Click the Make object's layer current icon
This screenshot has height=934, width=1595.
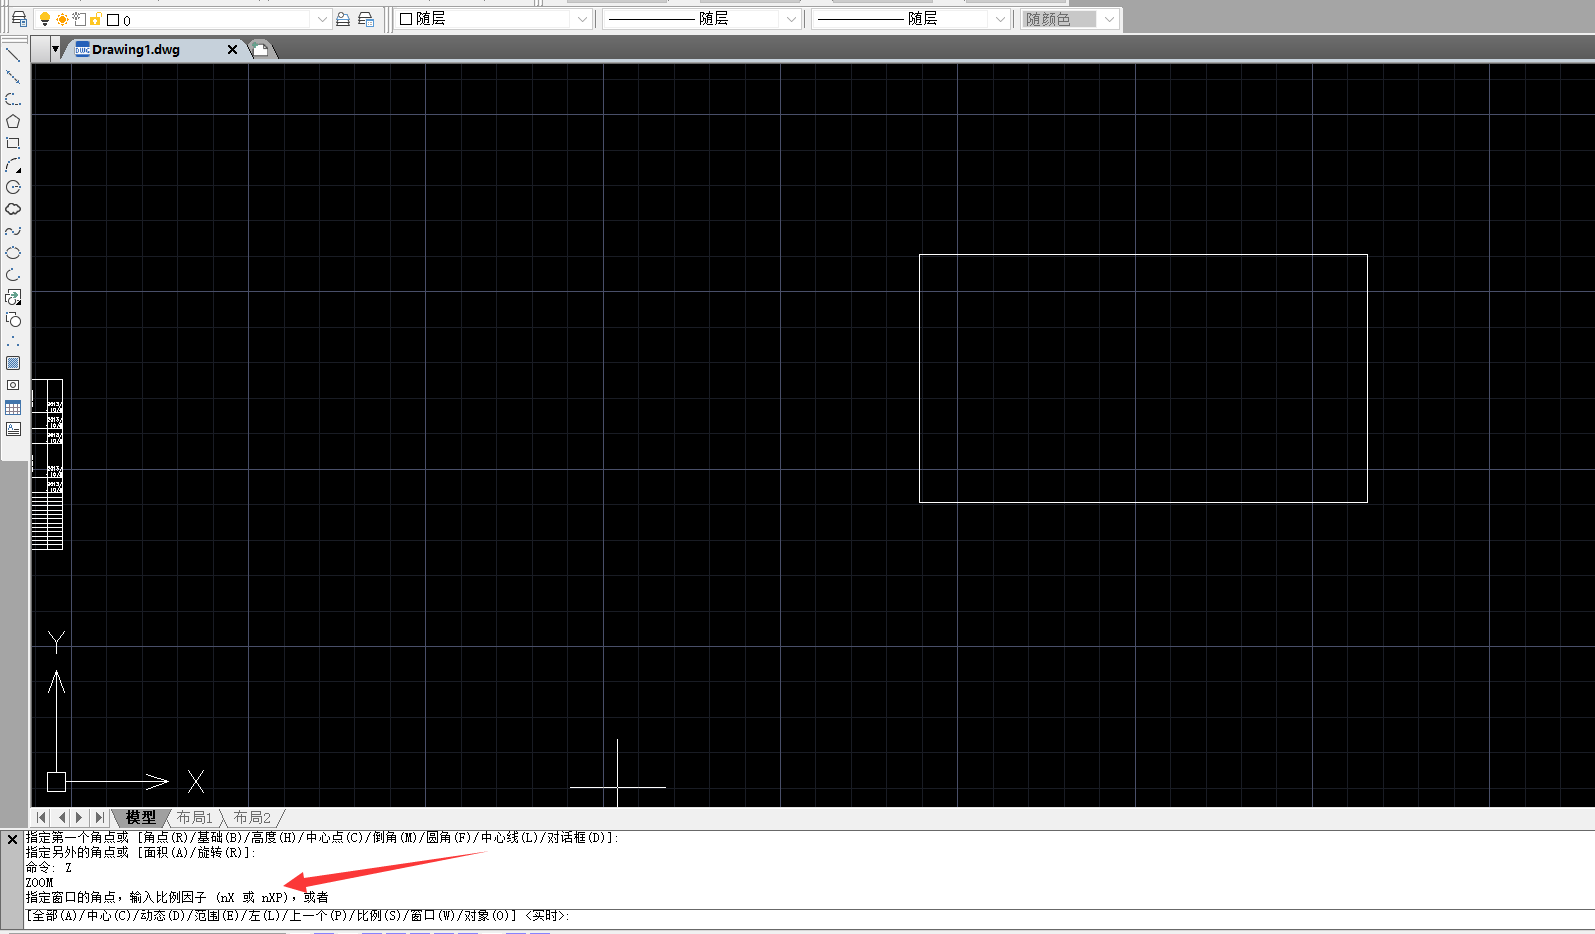(x=343, y=19)
